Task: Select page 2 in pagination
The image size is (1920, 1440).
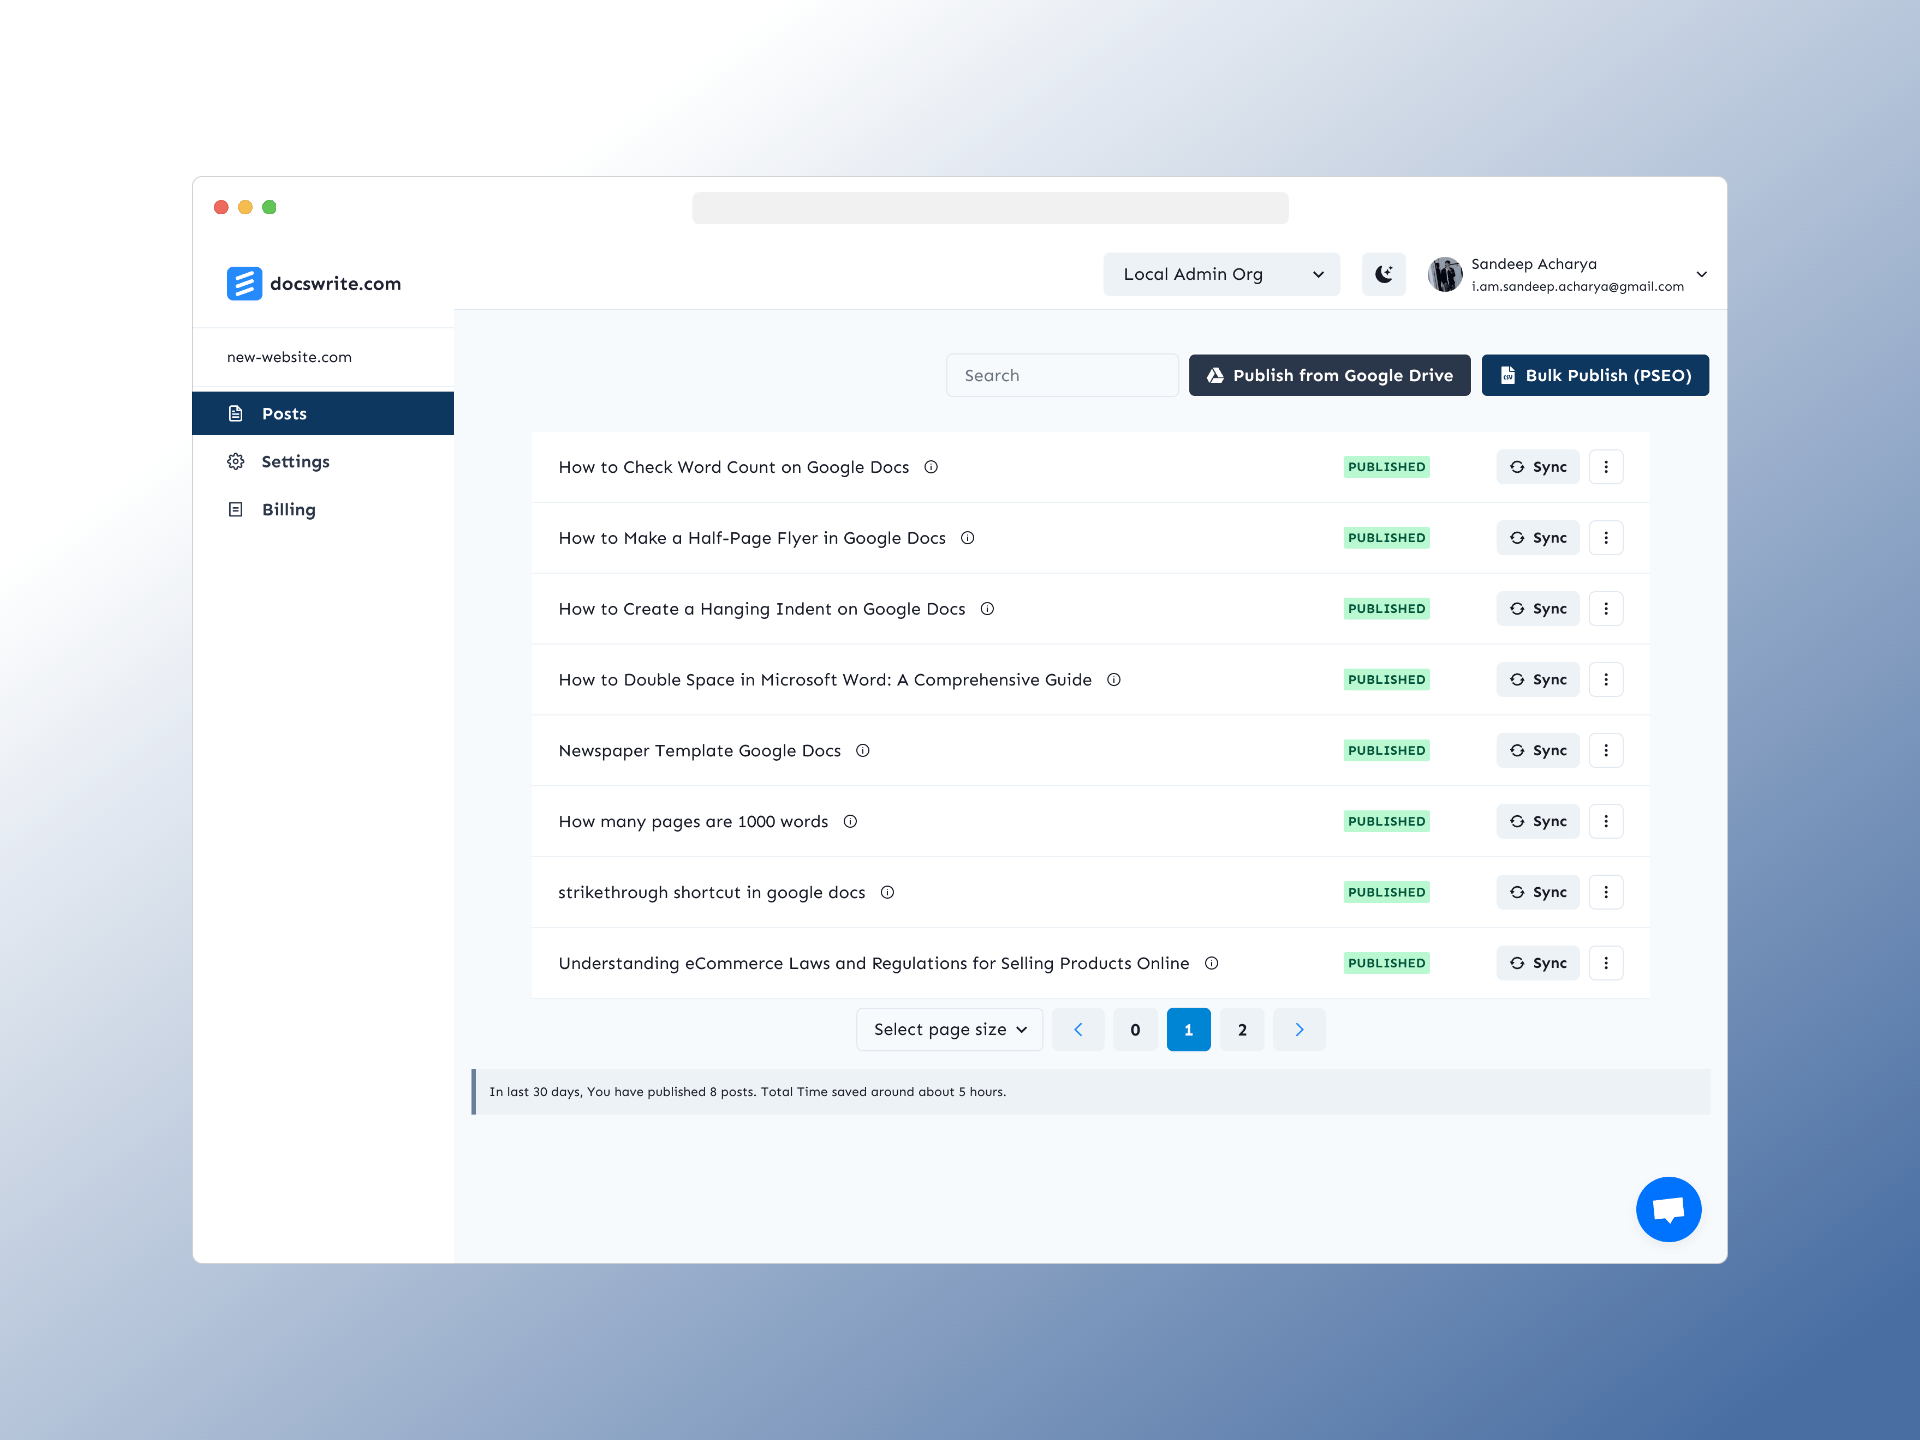Action: pyautogui.click(x=1242, y=1029)
